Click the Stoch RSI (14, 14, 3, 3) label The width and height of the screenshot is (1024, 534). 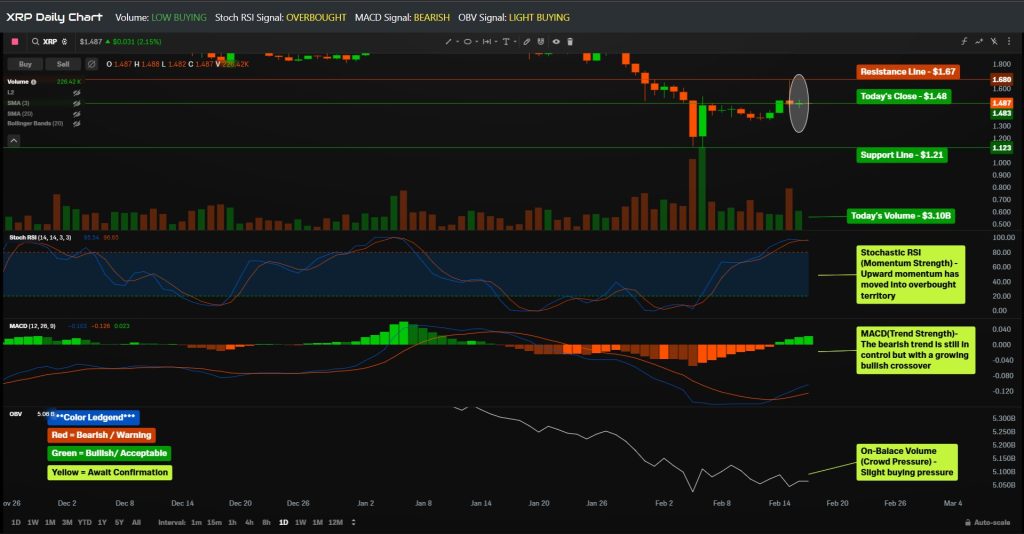(40, 238)
